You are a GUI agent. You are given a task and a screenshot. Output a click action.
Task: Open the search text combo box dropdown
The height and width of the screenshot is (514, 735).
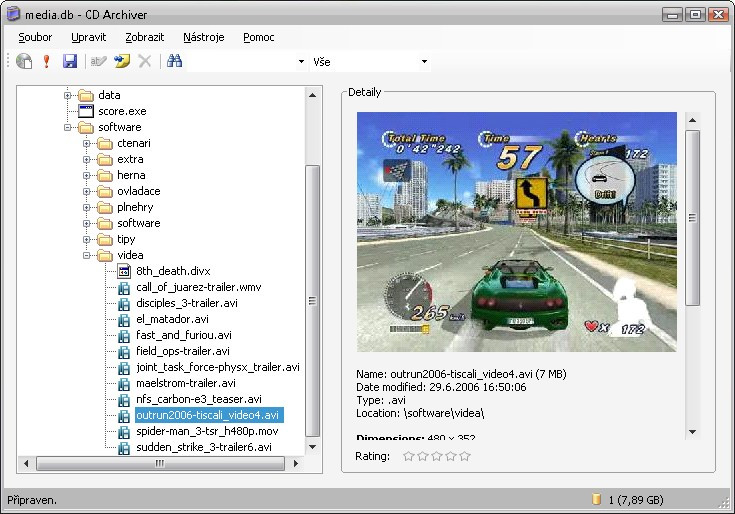(301, 61)
